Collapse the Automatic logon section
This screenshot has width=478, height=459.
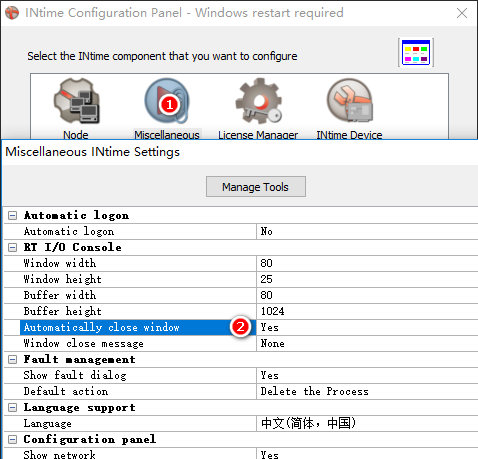tap(12, 216)
